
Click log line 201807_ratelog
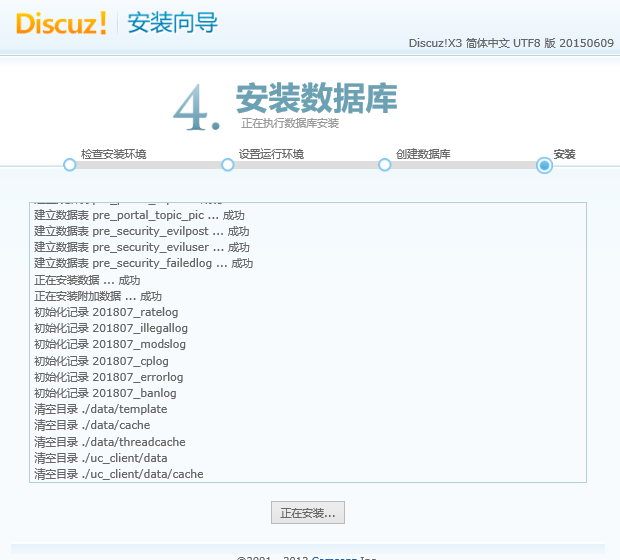106,312
